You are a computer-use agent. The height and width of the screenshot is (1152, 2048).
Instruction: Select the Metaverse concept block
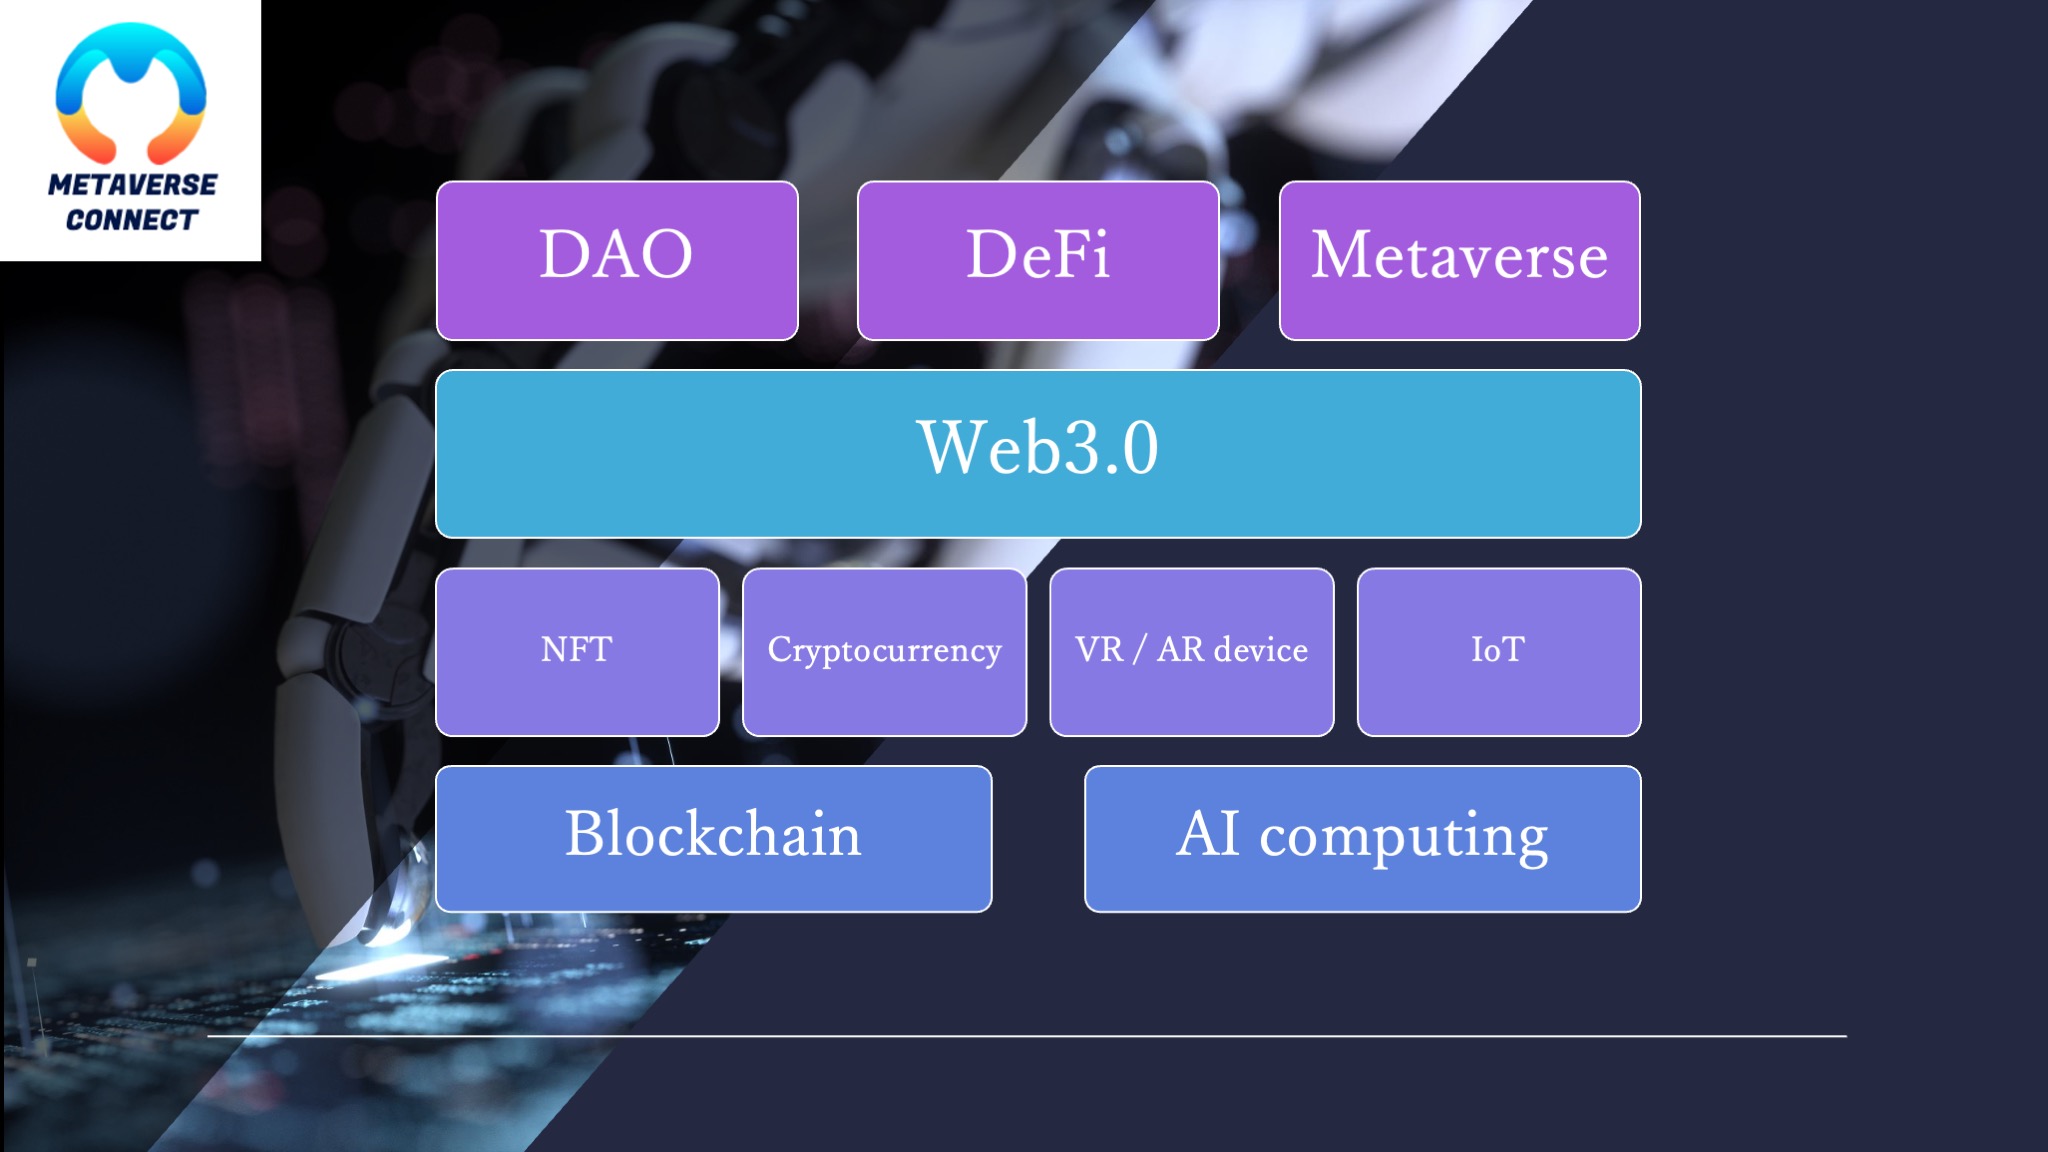click(1459, 253)
